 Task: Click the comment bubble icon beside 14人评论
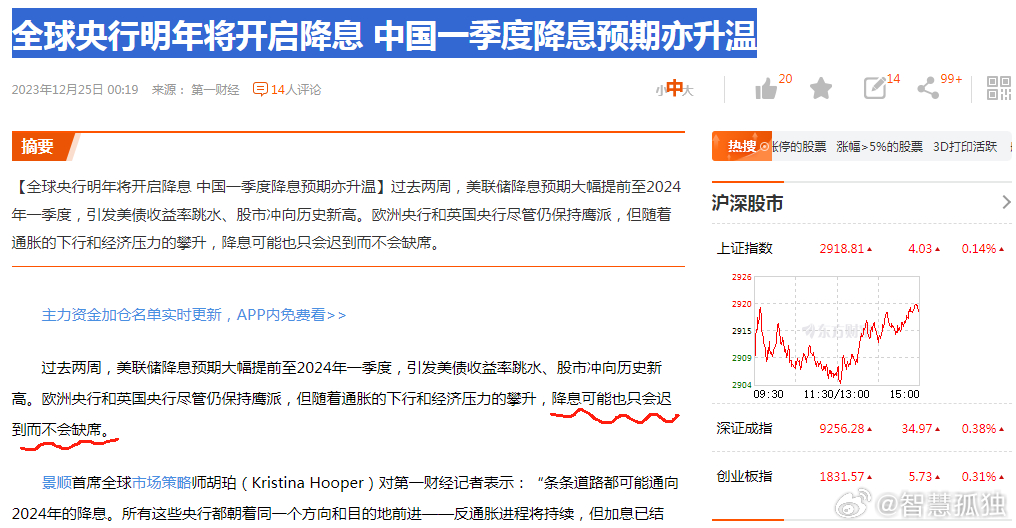coord(260,89)
